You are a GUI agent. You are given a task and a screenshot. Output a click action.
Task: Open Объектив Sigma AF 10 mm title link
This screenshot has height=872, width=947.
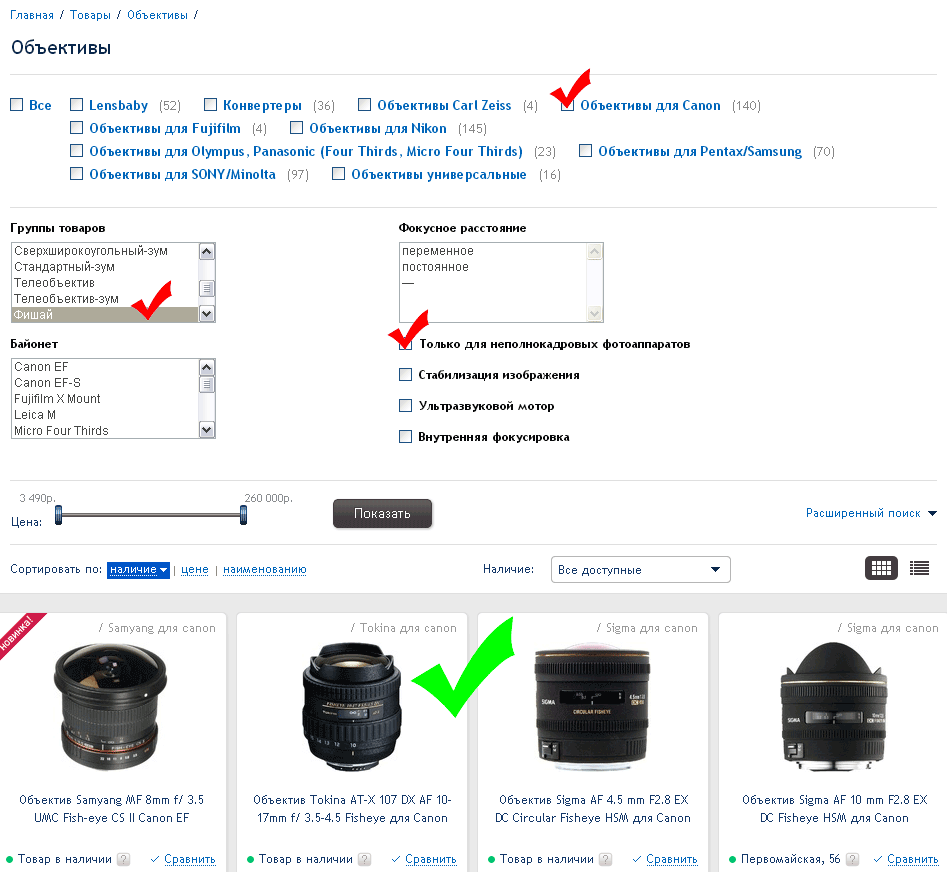(x=834, y=809)
